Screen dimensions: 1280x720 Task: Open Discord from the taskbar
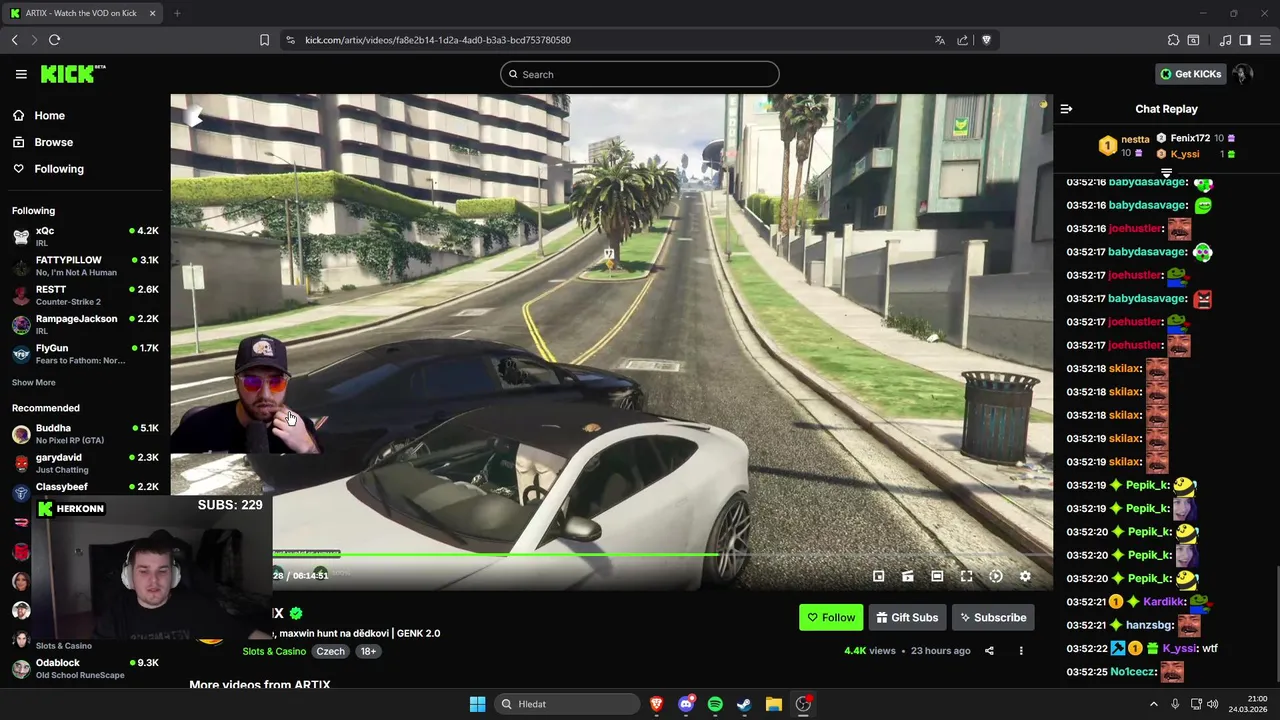(686, 704)
